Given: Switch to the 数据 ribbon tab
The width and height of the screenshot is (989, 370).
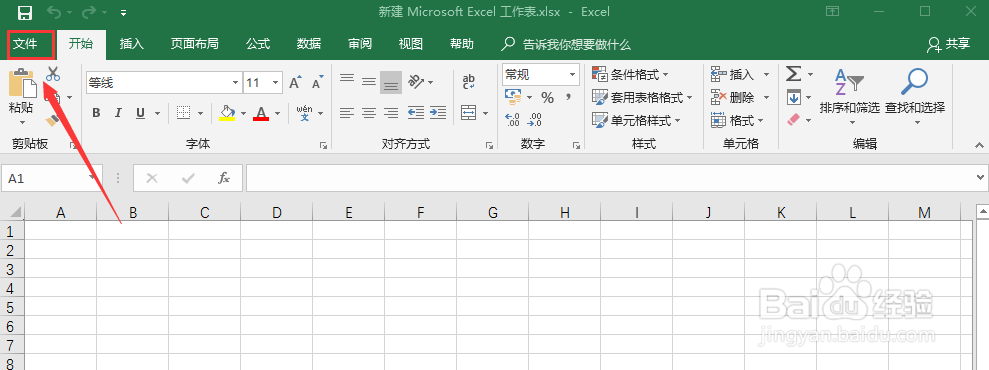Looking at the screenshot, I should [x=309, y=43].
